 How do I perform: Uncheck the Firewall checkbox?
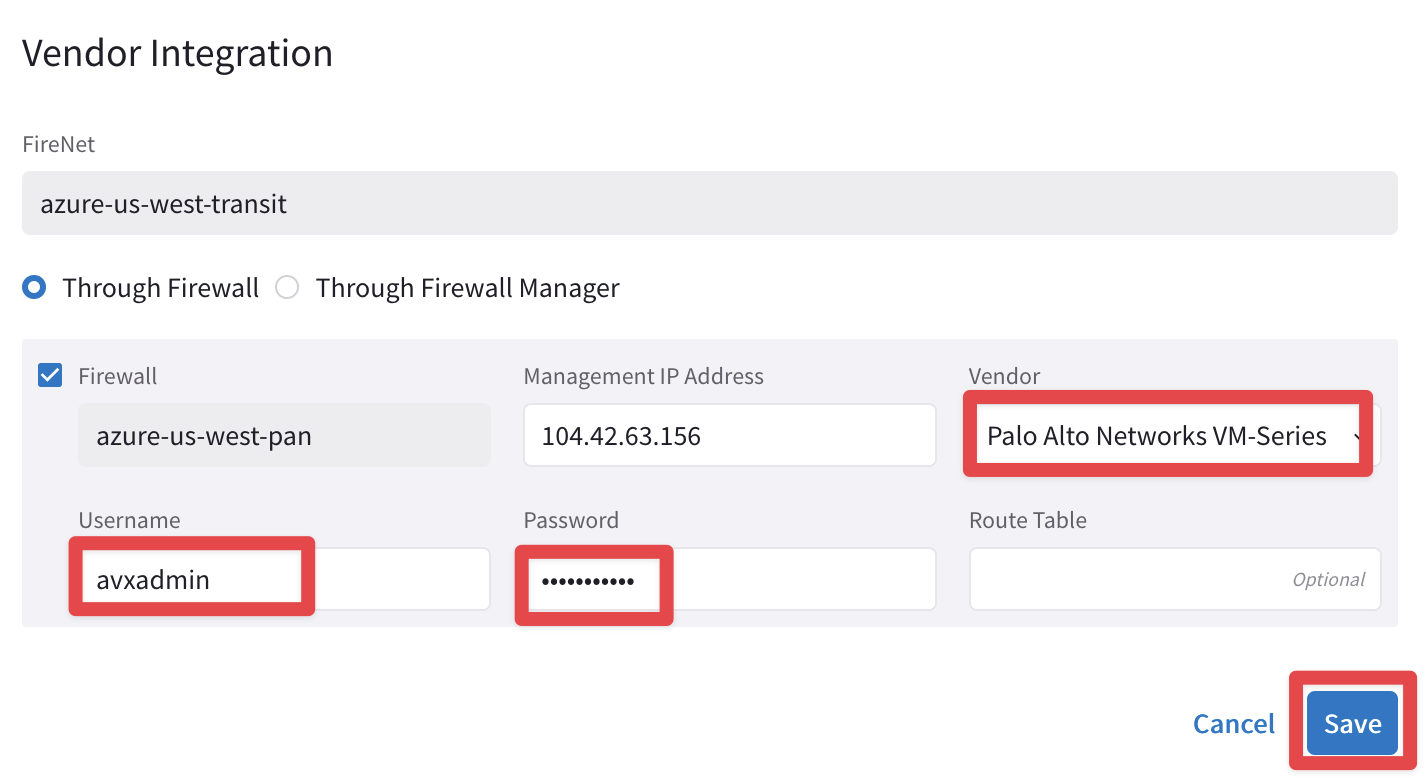coord(49,375)
